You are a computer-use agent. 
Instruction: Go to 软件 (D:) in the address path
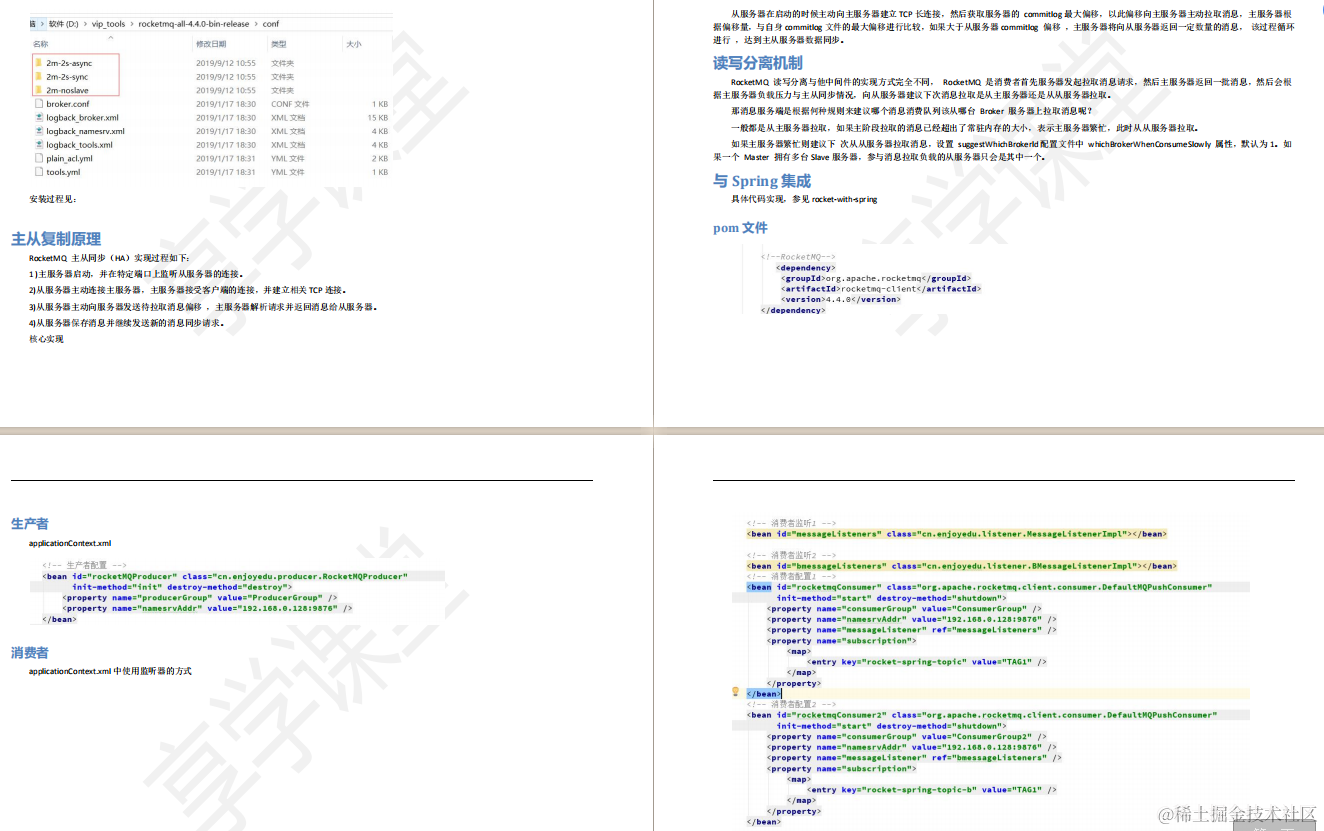pos(63,23)
